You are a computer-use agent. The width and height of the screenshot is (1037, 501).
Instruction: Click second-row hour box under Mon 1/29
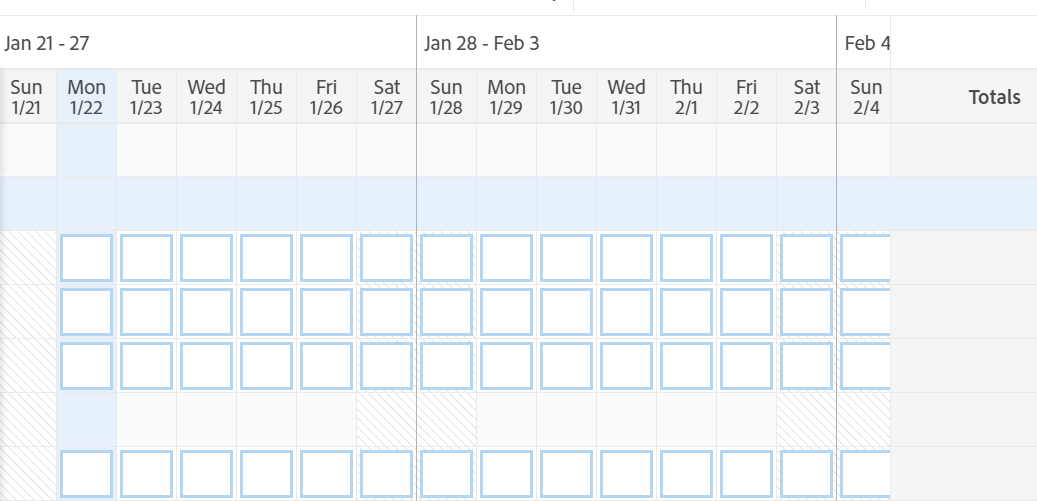(507, 312)
